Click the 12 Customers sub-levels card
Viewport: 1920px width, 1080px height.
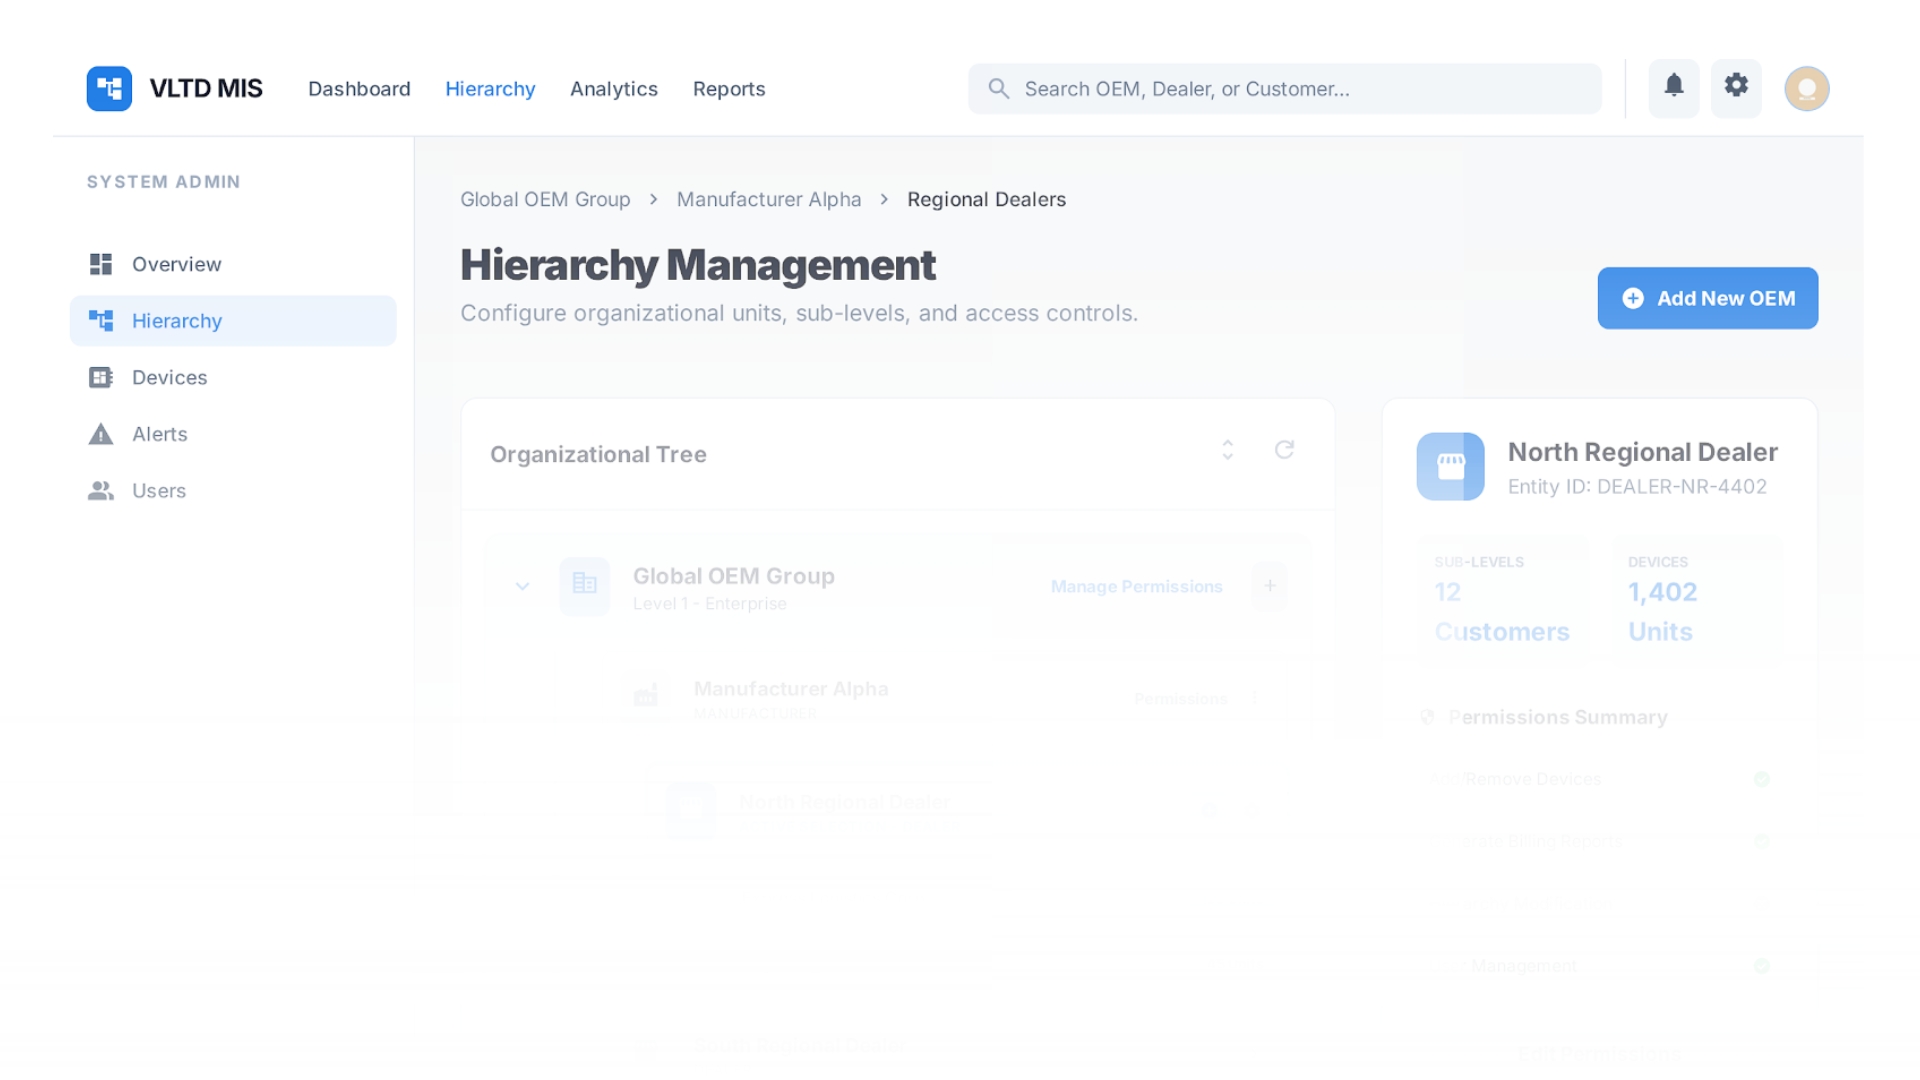coord(1503,600)
